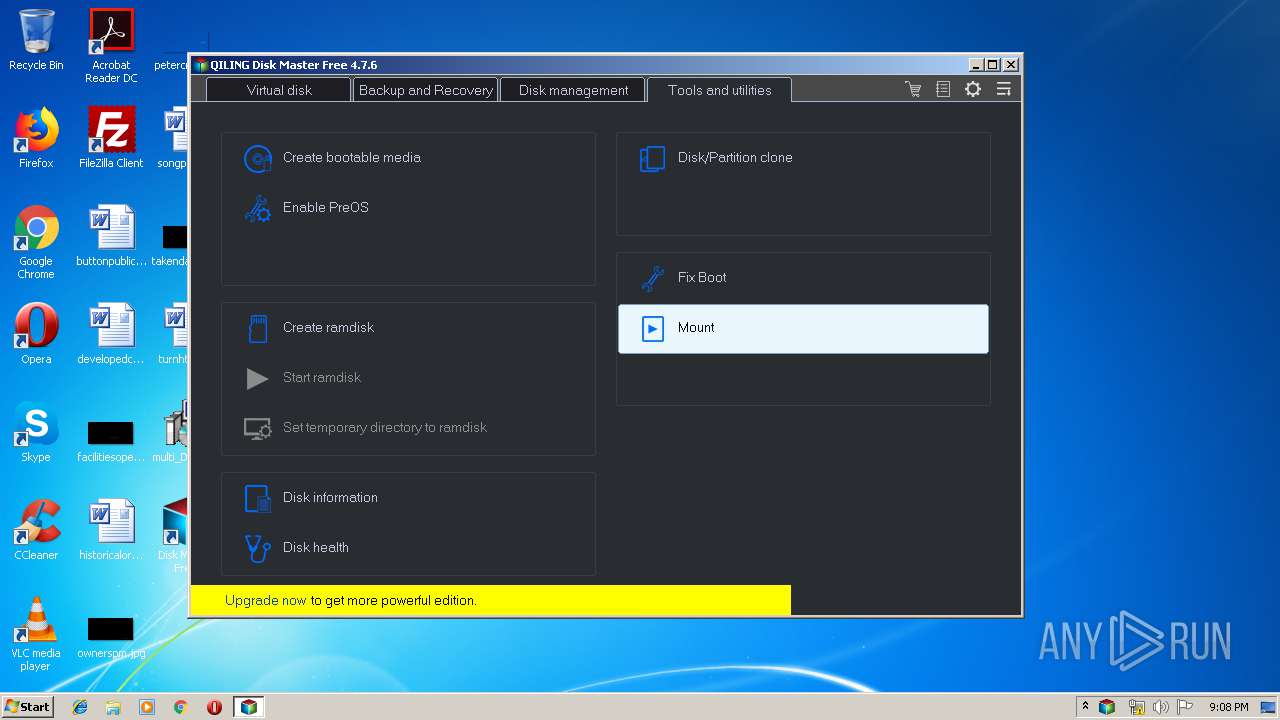The image size is (1280, 720).
Task: Open the Opera desktop shortcut
Action: coord(36,334)
